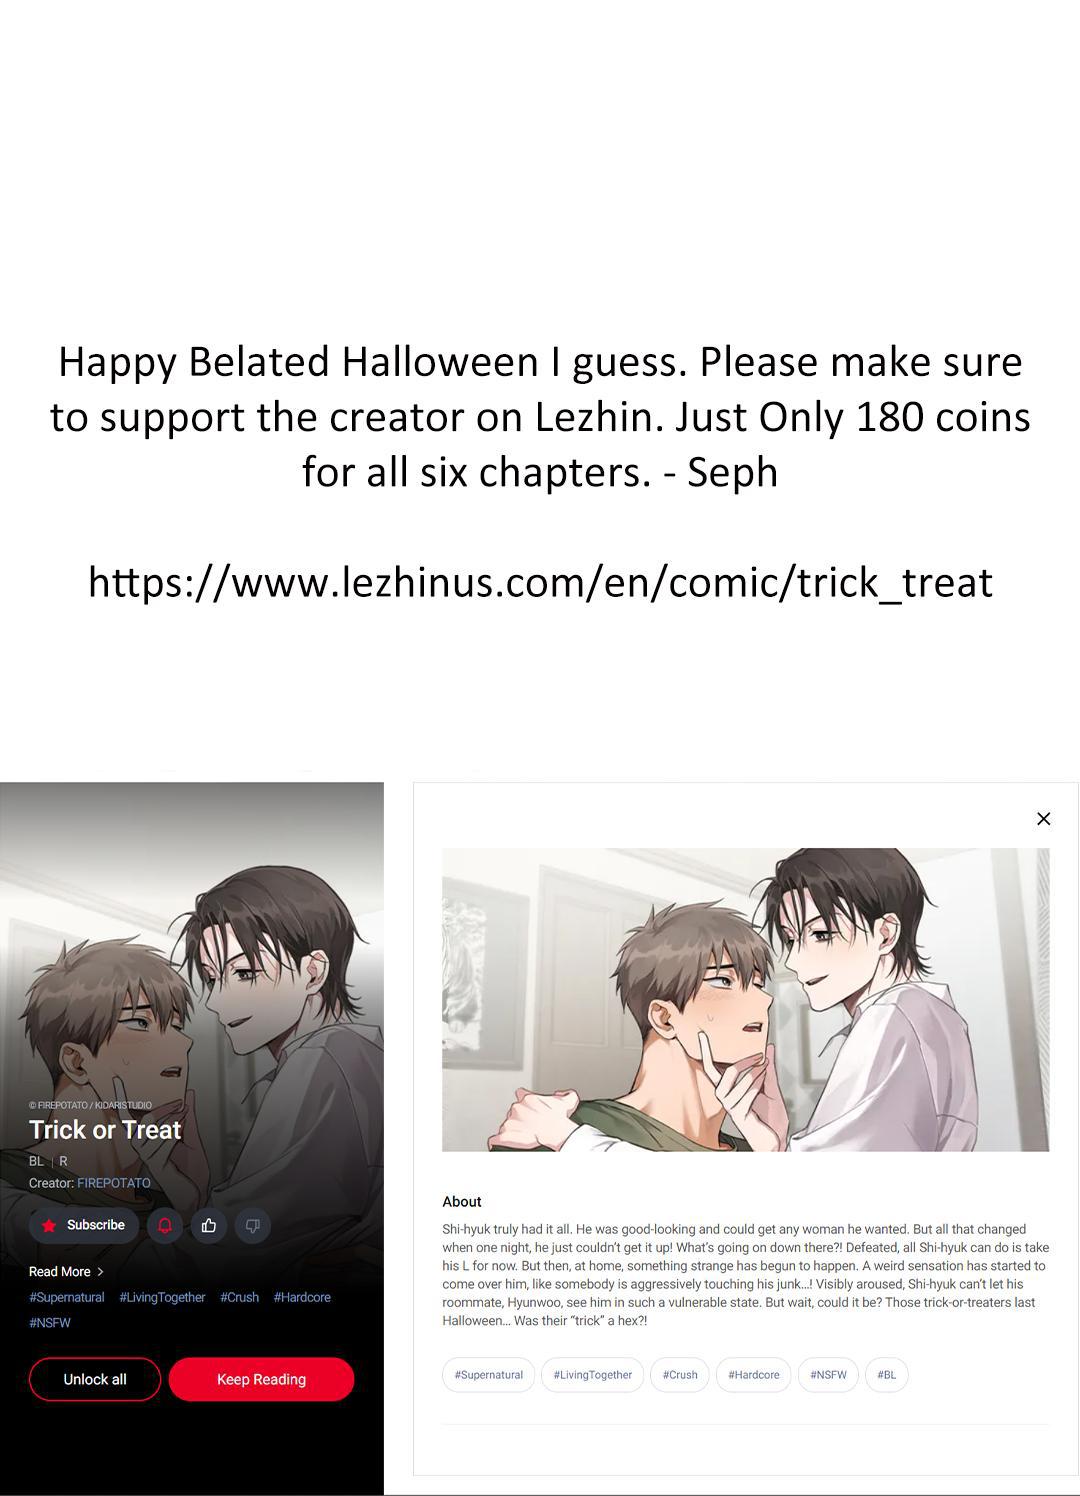Select the #Crush tag in left panel
This screenshot has width=1080, height=1496.
[239, 1297]
